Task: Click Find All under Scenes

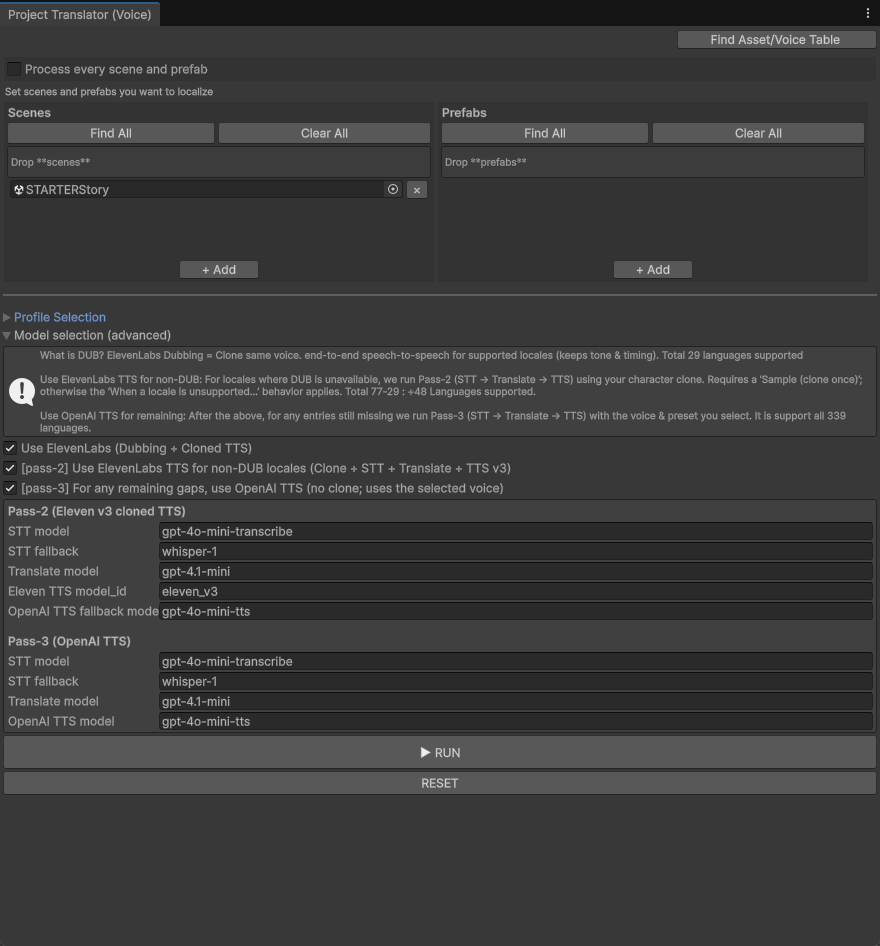Action: pyautogui.click(x=110, y=133)
